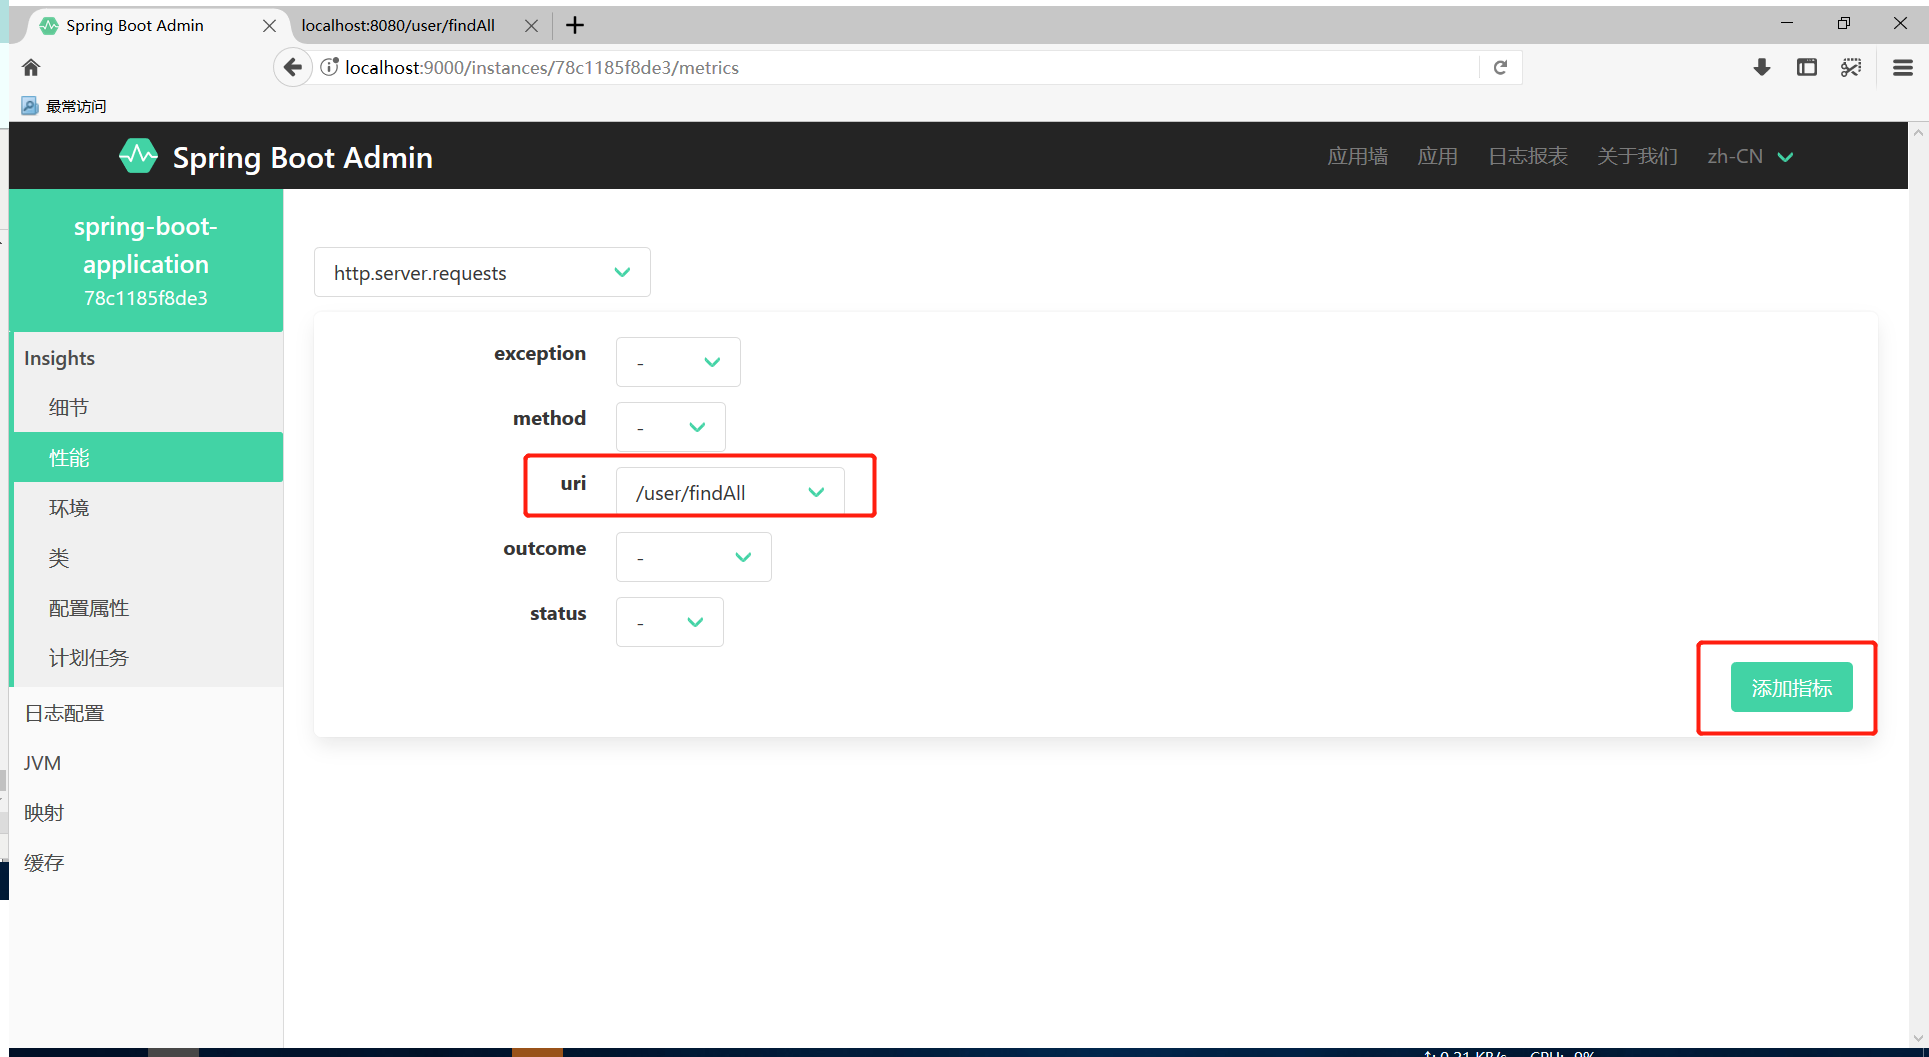Select Insights in the sidebar
The height and width of the screenshot is (1057, 1929).
(x=148, y=358)
